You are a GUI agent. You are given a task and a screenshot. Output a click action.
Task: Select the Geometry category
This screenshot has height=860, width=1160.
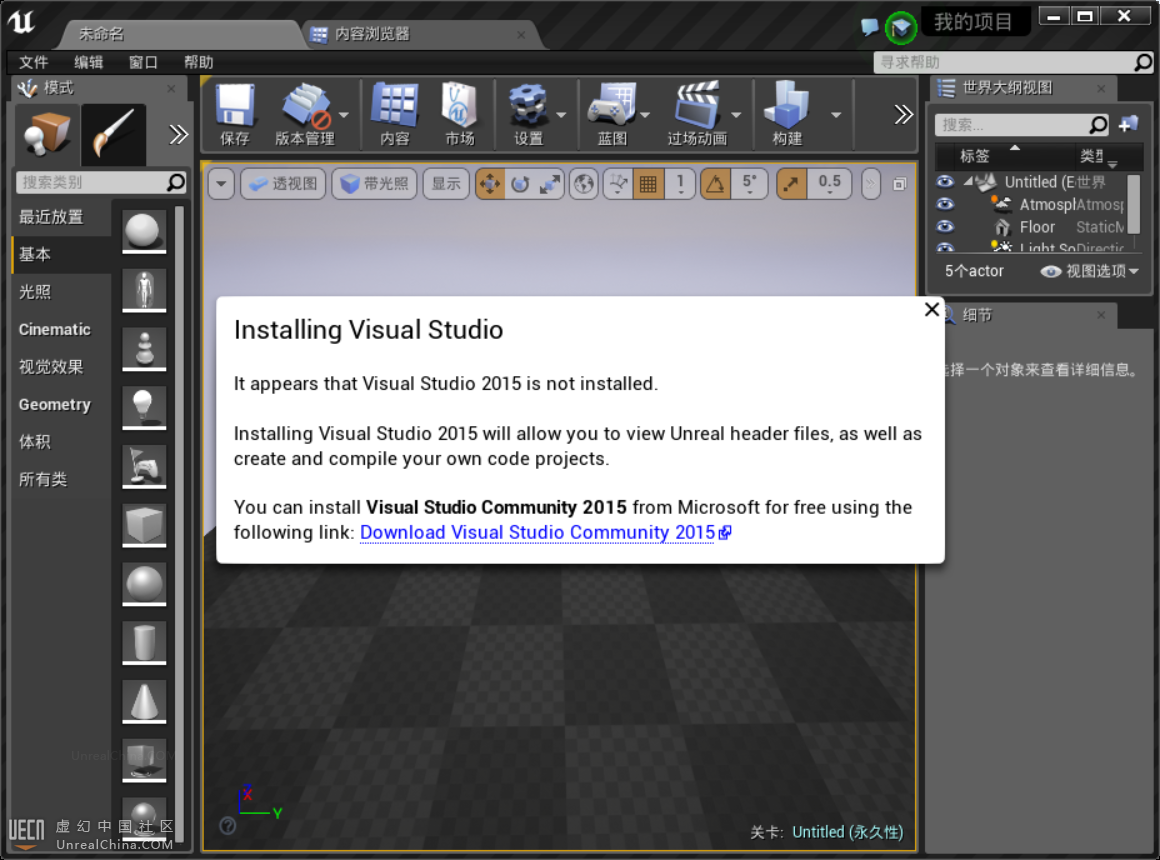click(61, 404)
